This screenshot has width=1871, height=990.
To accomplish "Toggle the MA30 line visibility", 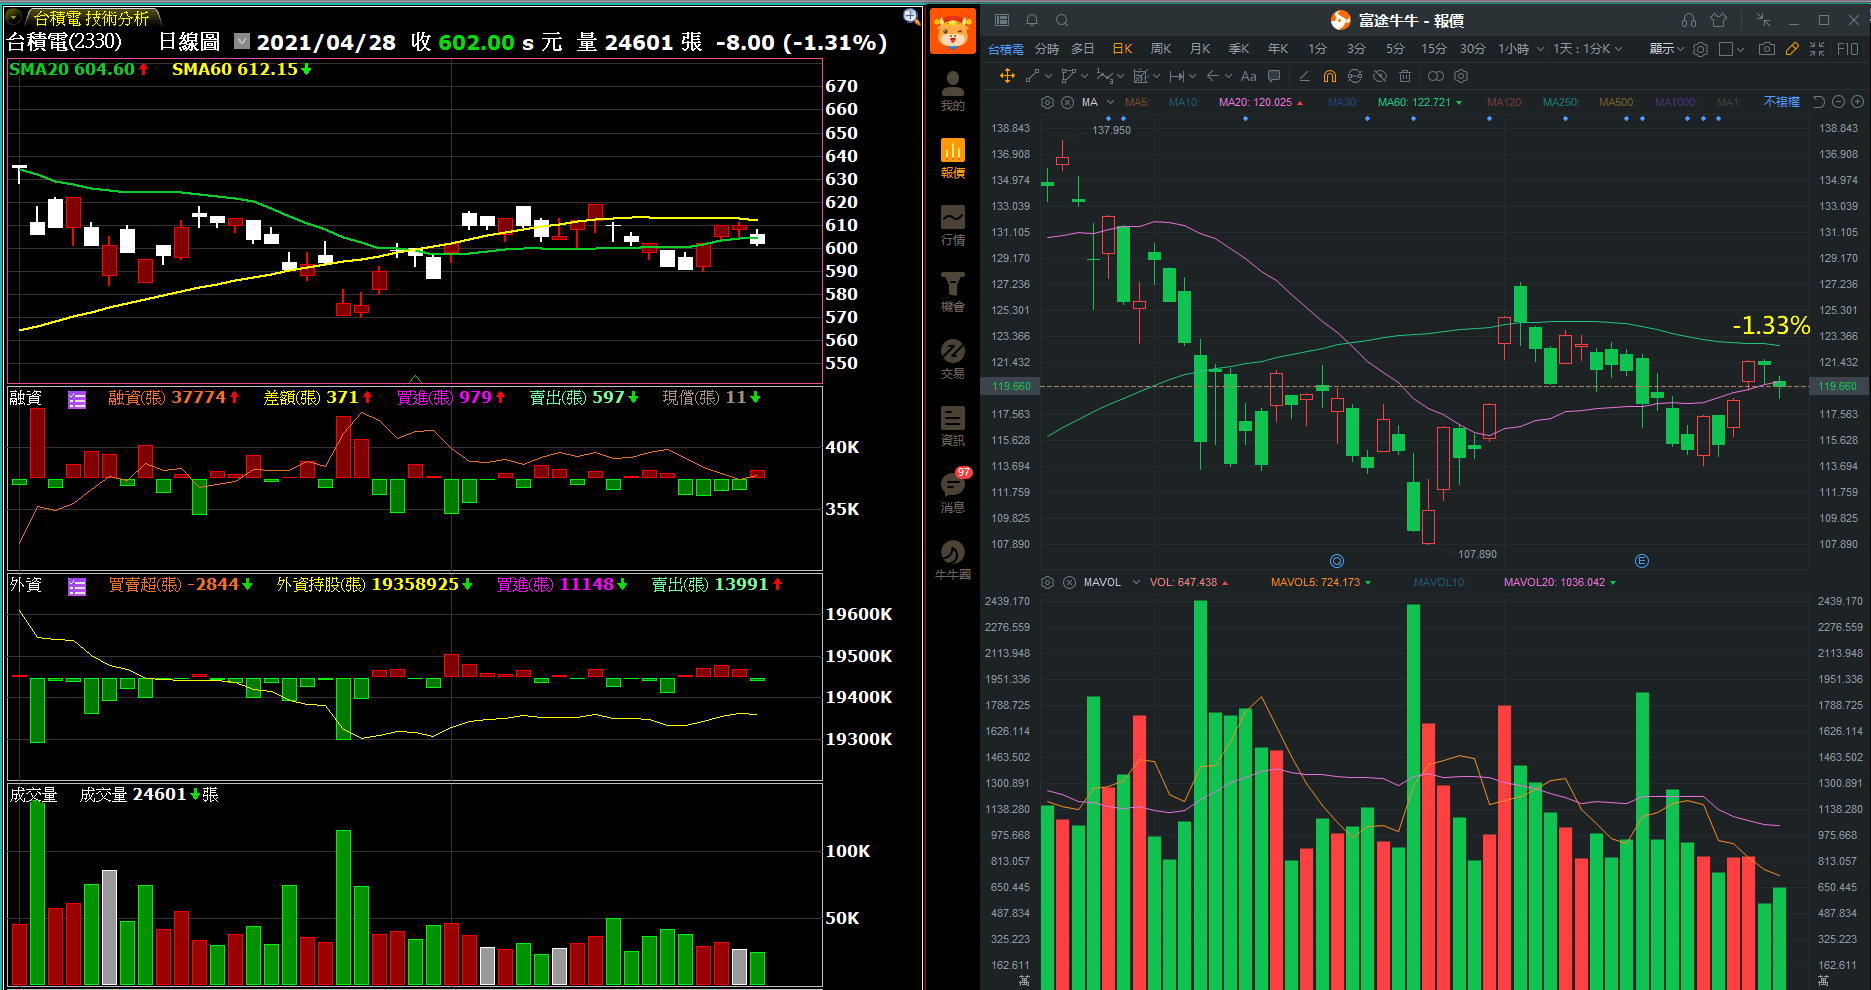I will 1342,102.
